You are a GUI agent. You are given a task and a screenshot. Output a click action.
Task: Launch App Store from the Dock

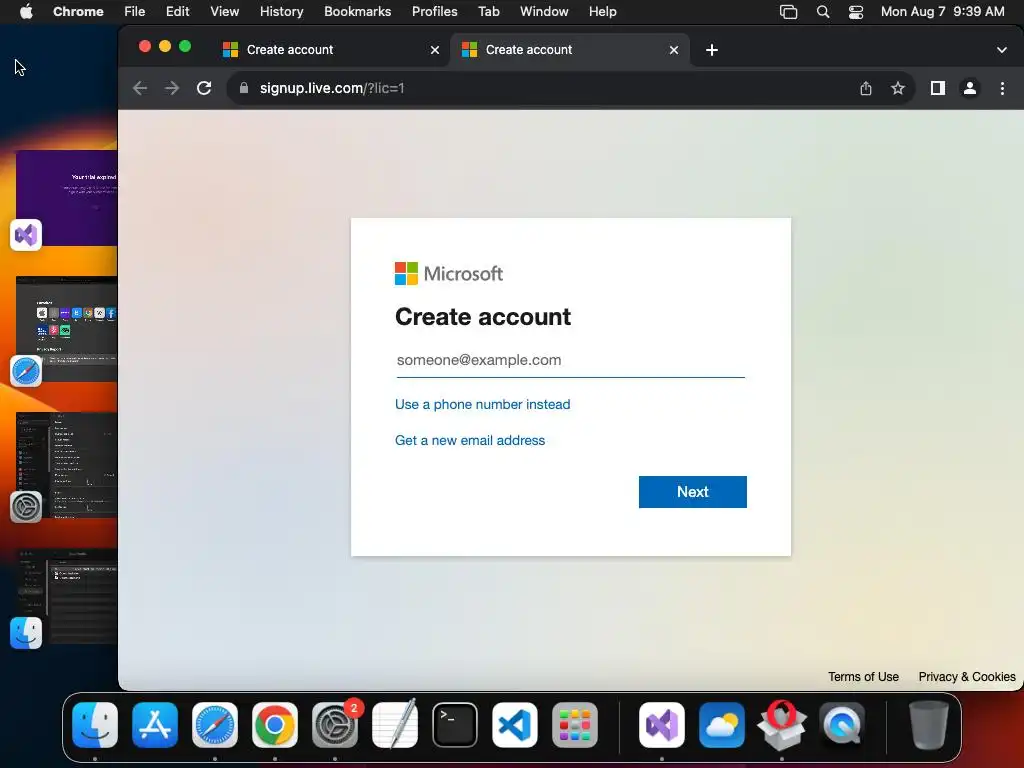coord(155,725)
